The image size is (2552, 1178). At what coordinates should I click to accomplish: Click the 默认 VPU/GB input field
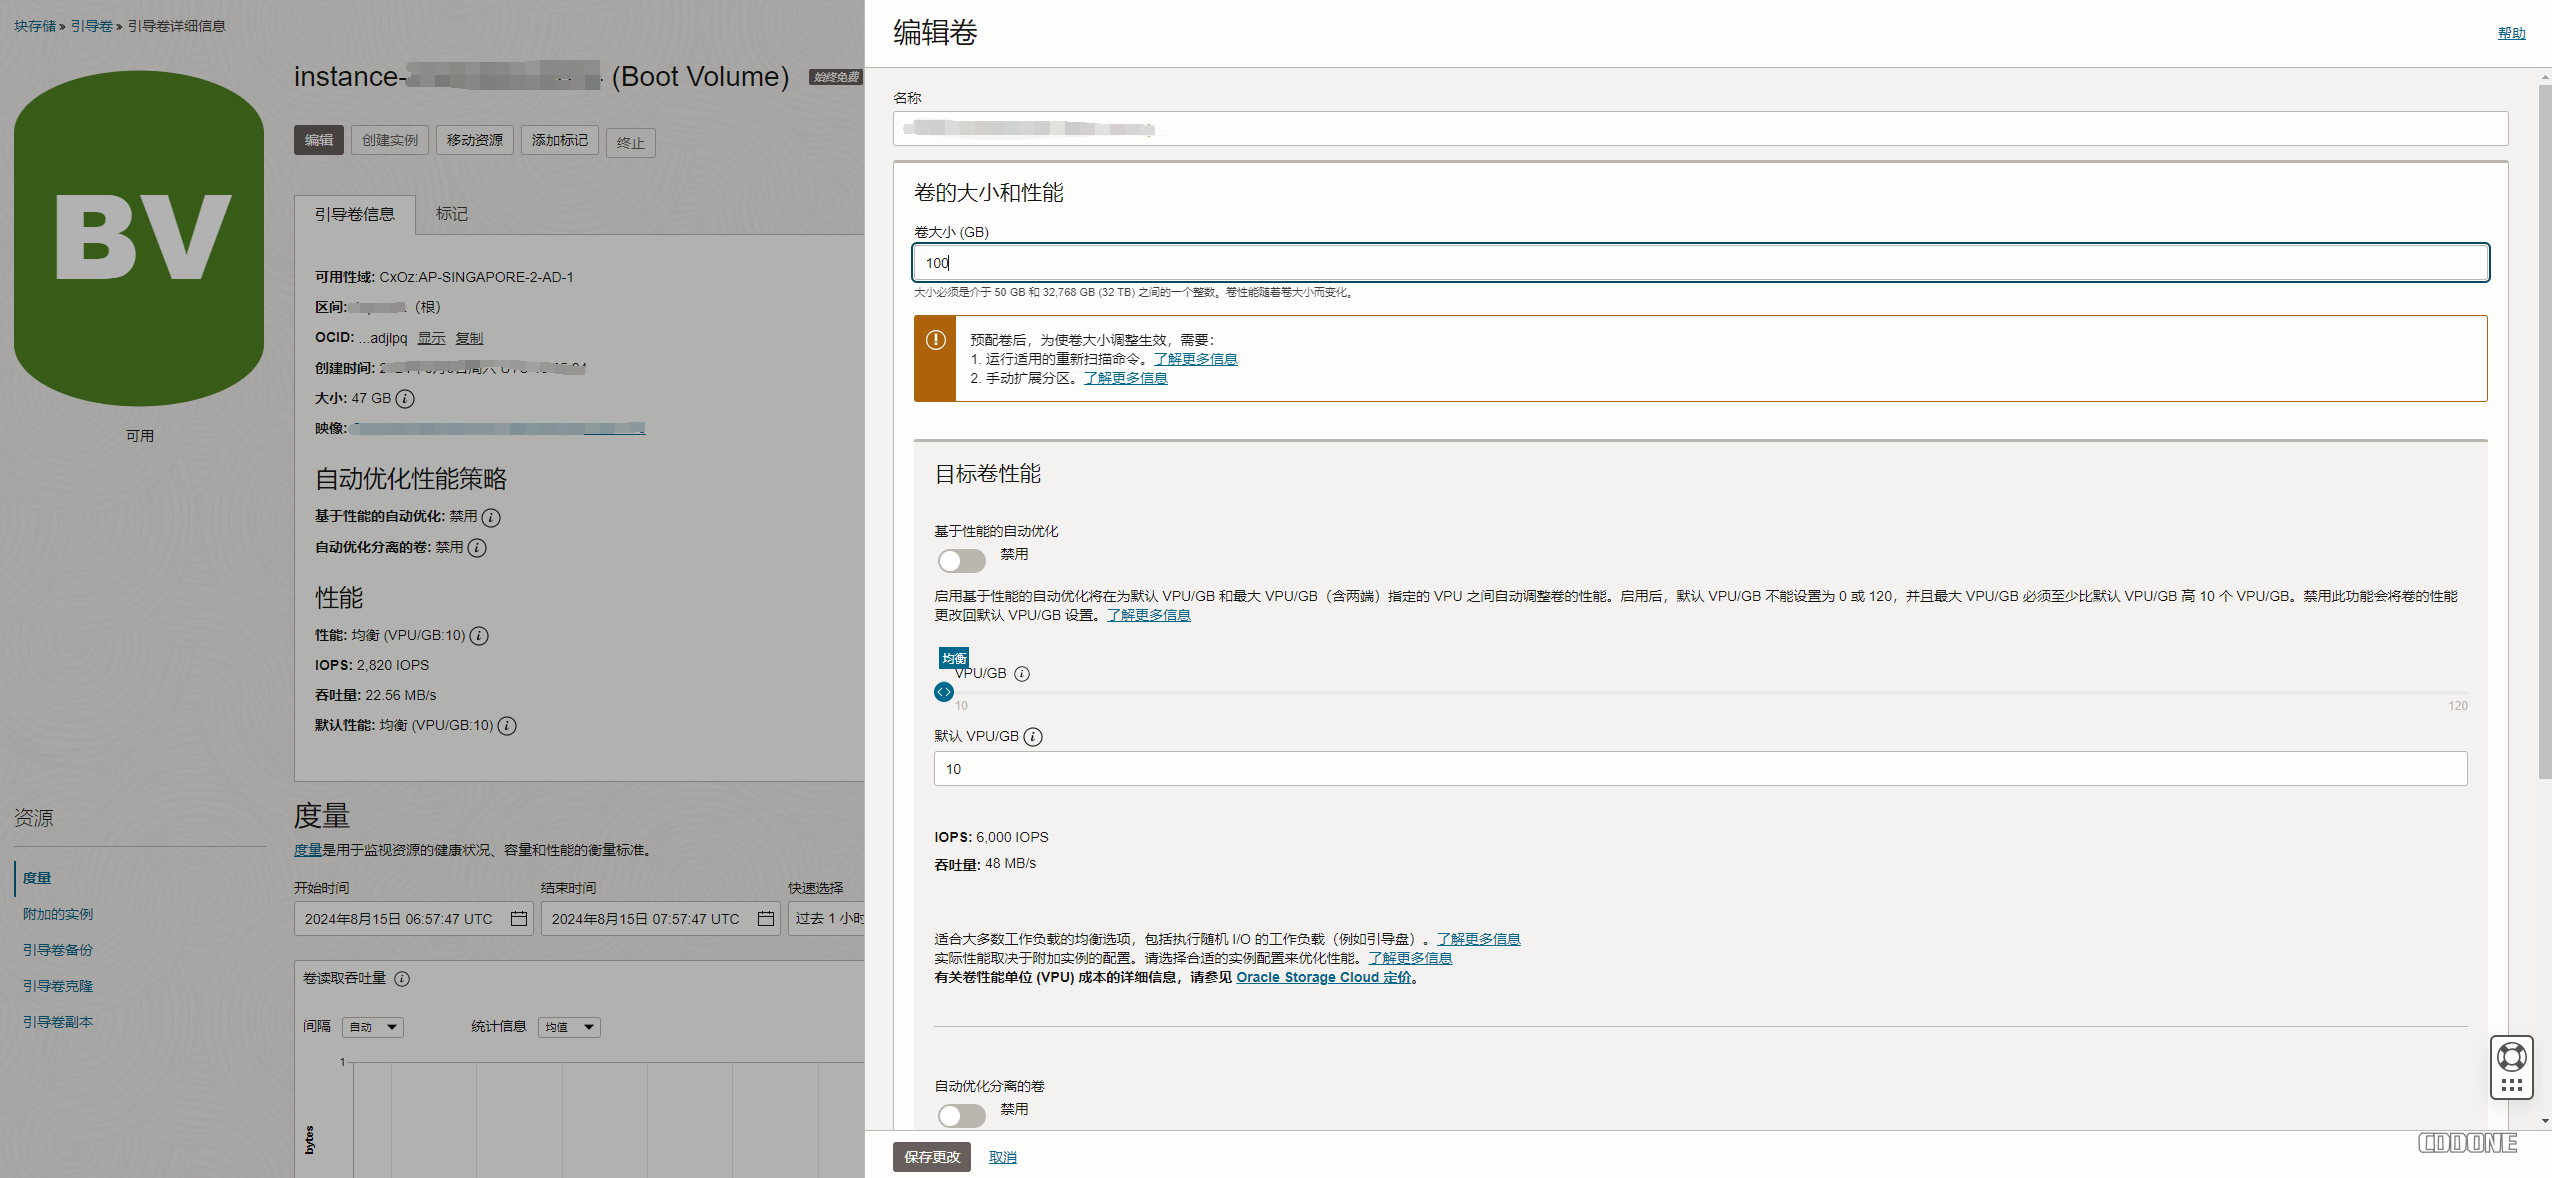(x=1700, y=769)
